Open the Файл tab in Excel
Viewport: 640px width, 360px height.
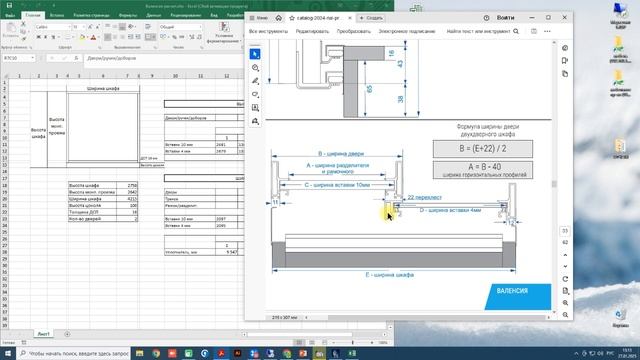click(x=10, y=15)
